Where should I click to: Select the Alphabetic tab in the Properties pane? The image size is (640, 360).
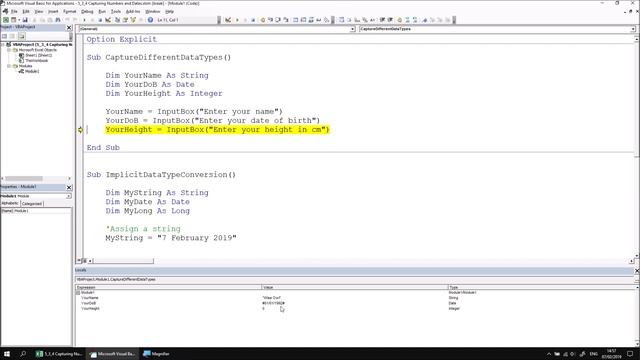click(10, 203)
